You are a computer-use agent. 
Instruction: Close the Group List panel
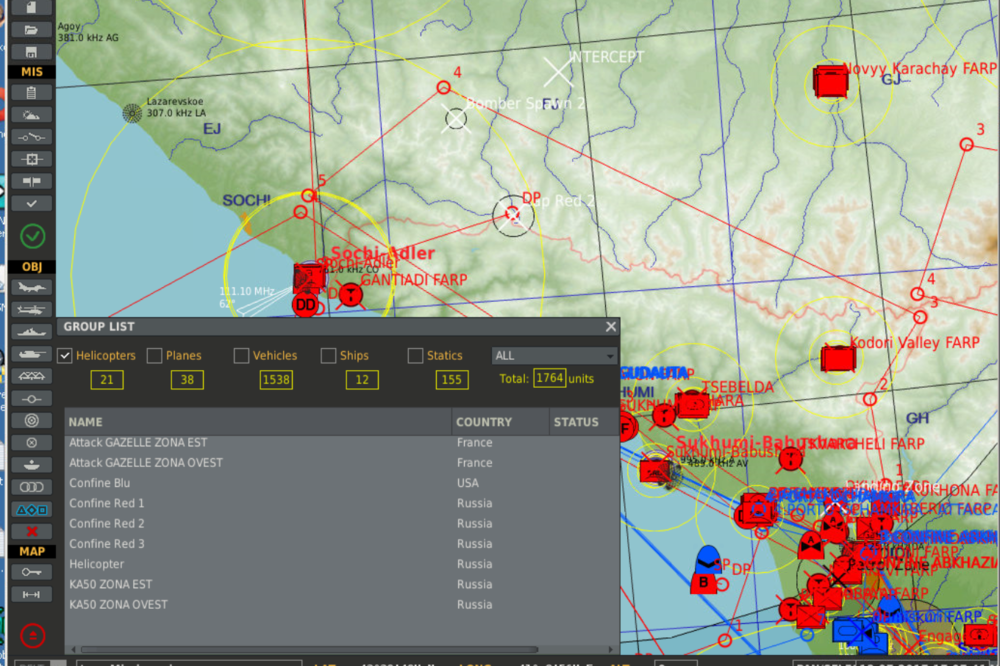[611, 327]
